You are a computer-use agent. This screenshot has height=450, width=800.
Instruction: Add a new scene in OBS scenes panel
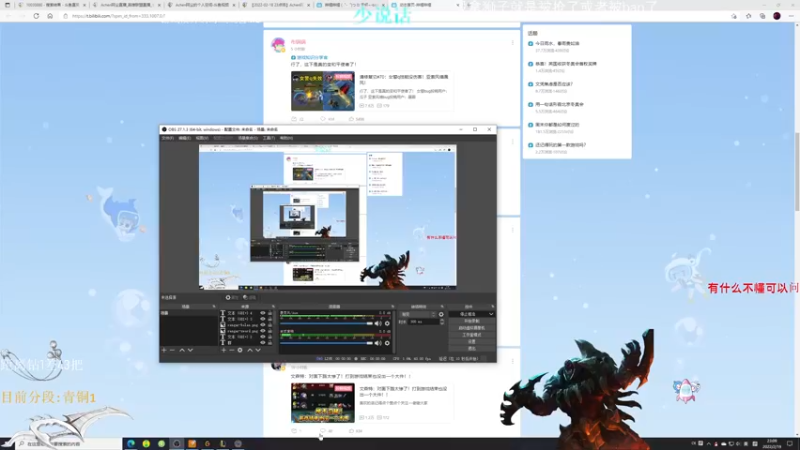click(x=164, y=350)
